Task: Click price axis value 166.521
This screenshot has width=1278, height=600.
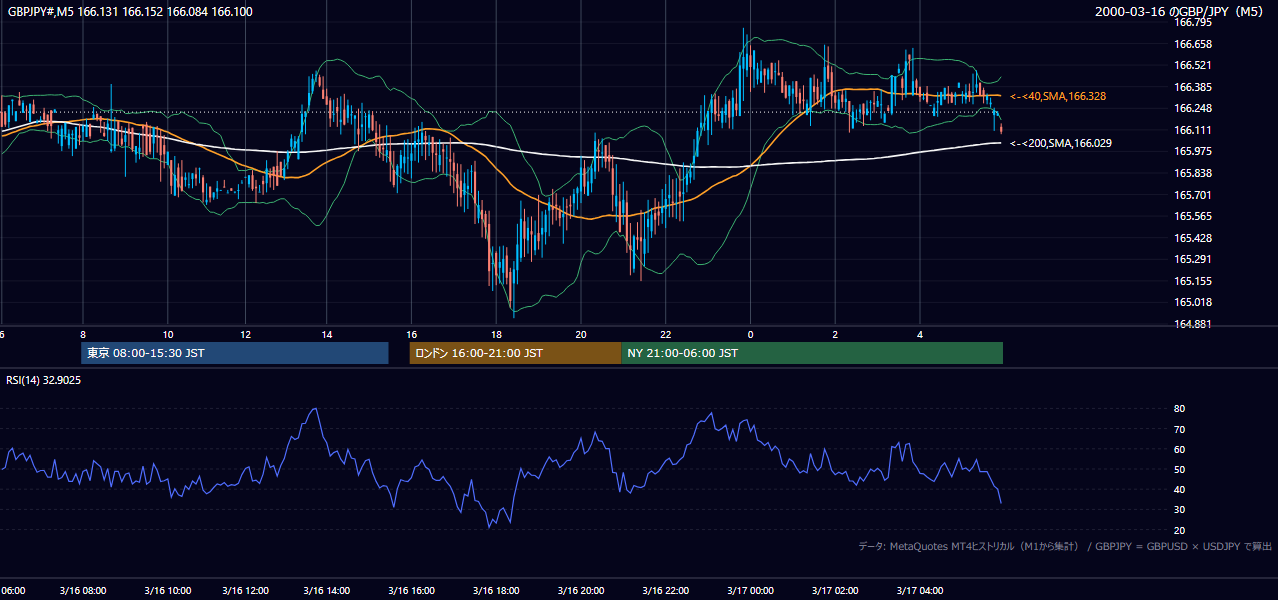Action: click(x=1194, y=65)
